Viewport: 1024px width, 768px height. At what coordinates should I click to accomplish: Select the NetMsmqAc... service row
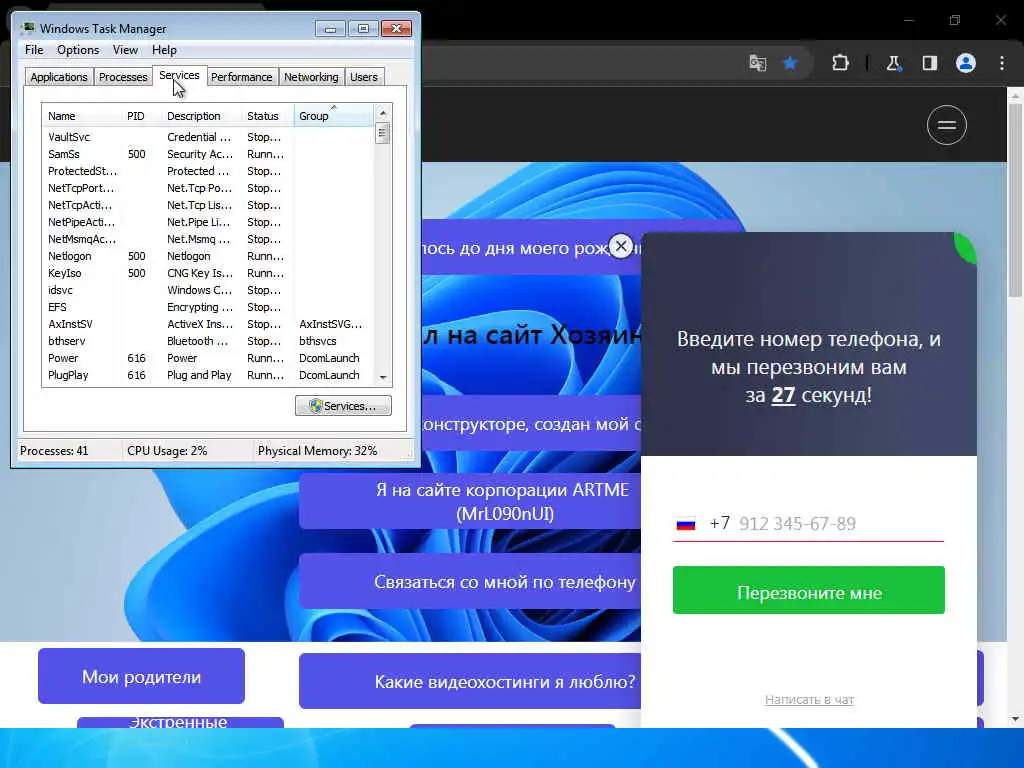208,239
